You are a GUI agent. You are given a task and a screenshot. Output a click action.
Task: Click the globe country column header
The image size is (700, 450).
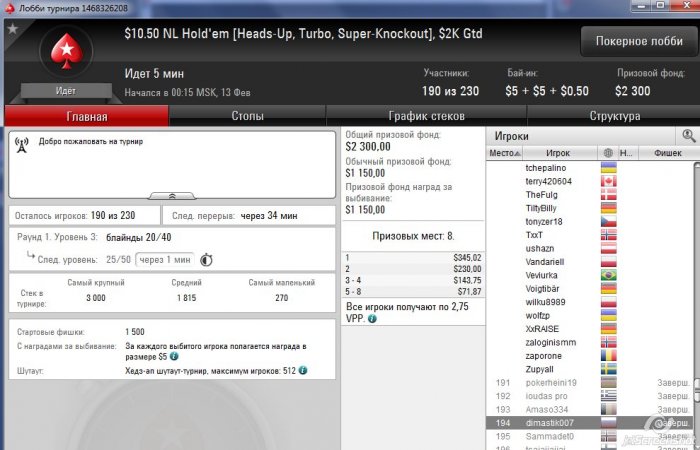608,153
